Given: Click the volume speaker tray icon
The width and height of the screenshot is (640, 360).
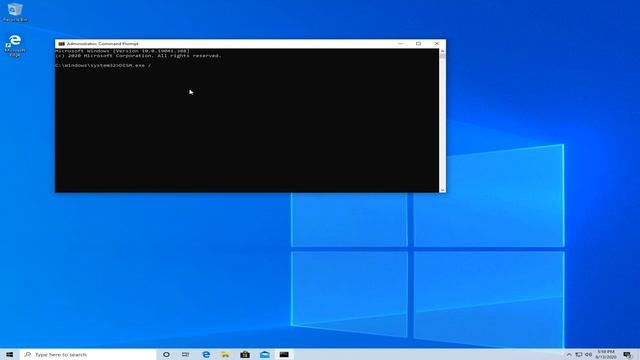Looking at the screenshot, I should coord(589,355).
